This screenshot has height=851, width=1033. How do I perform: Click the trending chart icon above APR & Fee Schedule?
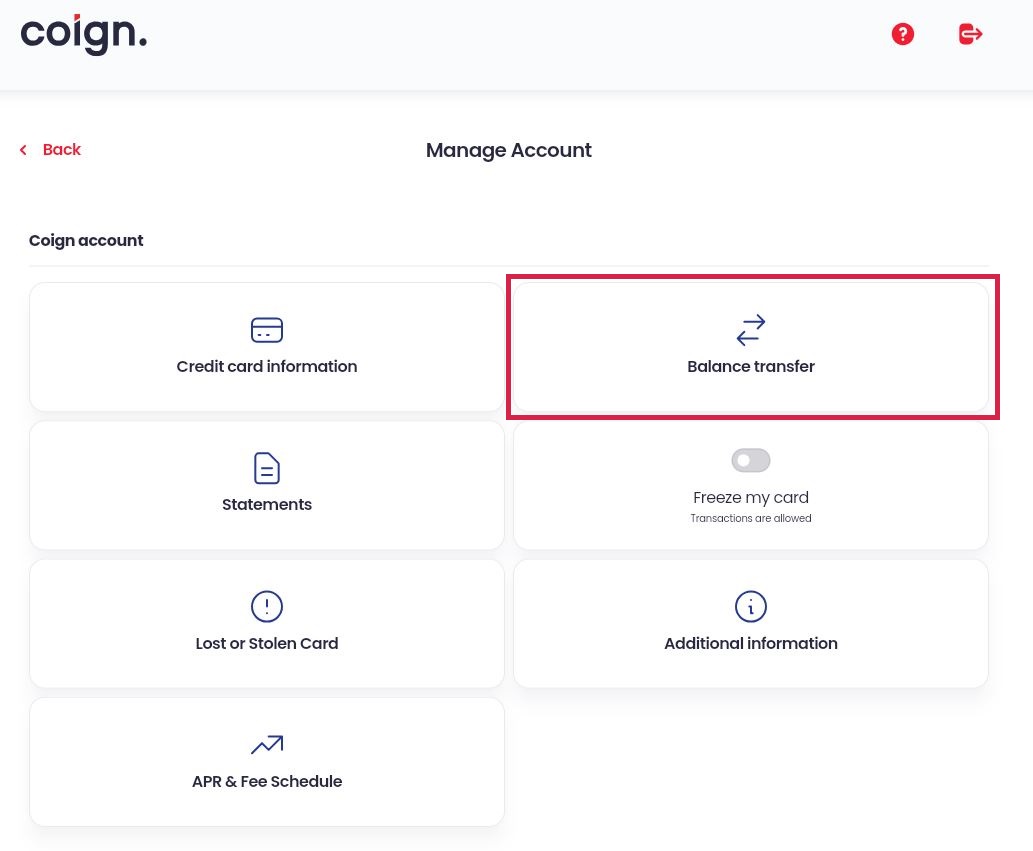267,745
